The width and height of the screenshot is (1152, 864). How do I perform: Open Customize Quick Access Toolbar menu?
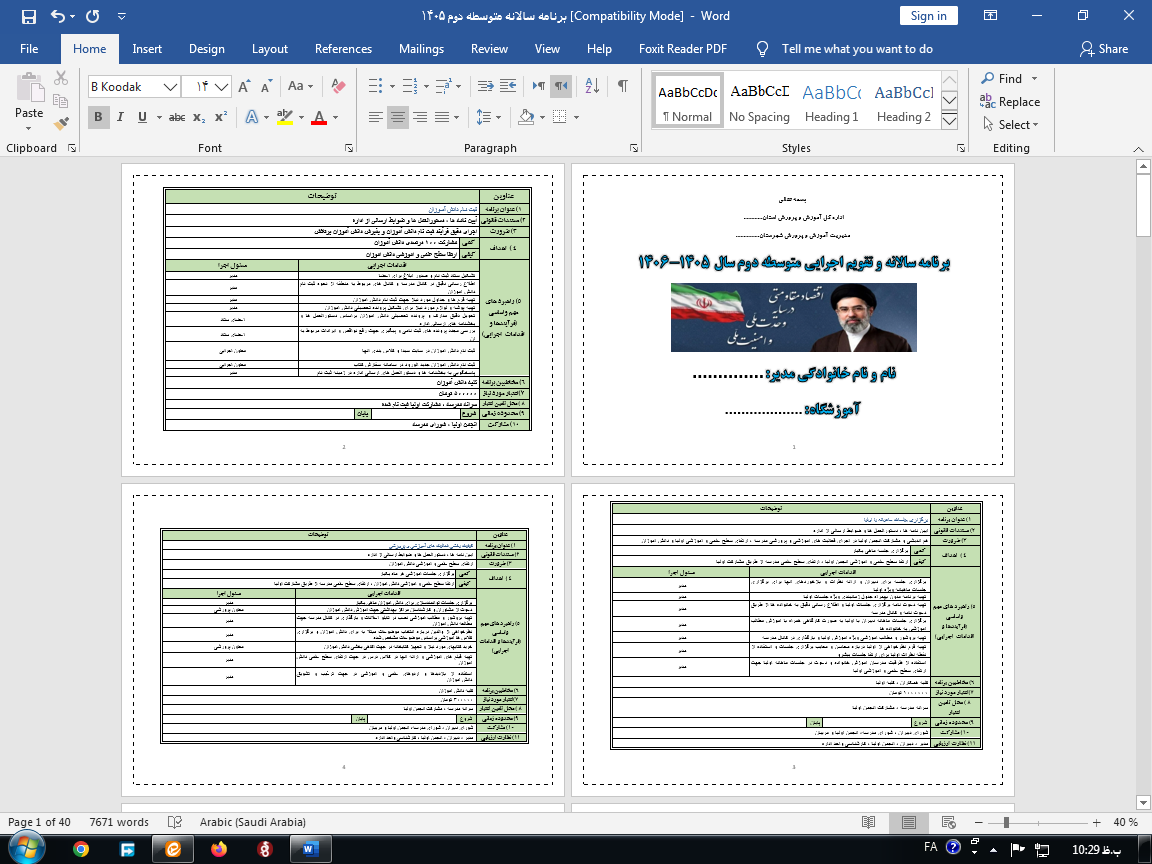(x=122, y=16)
